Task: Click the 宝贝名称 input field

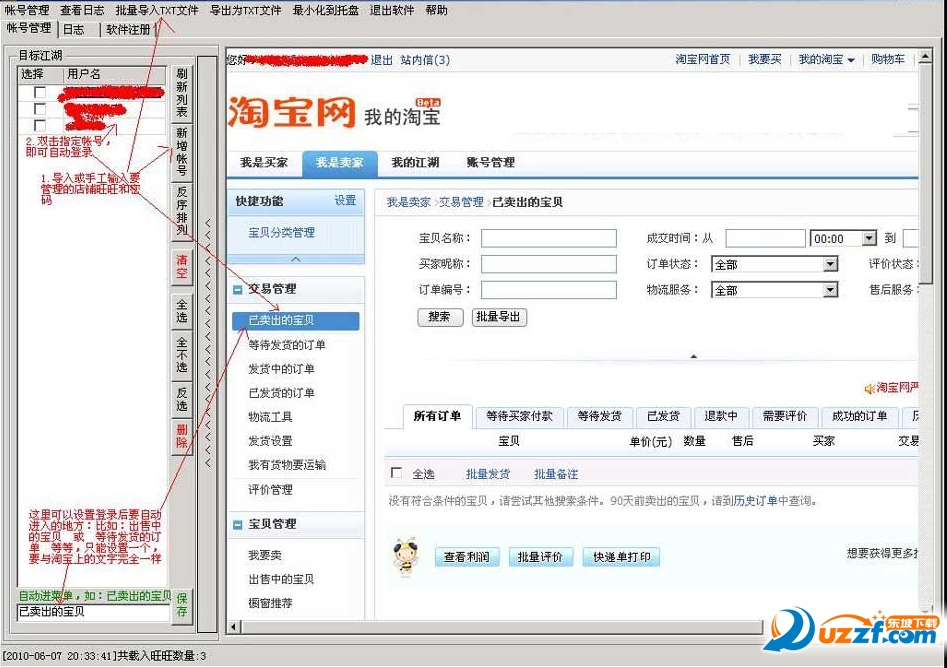Action: [x=548, y=238]
